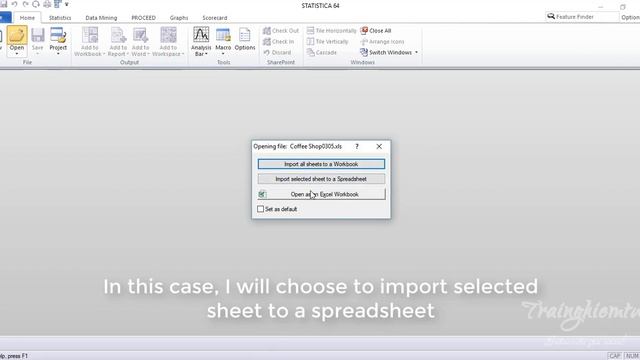
Task: Click the Feature Finder magnifier icon
Action: (551, 16)
